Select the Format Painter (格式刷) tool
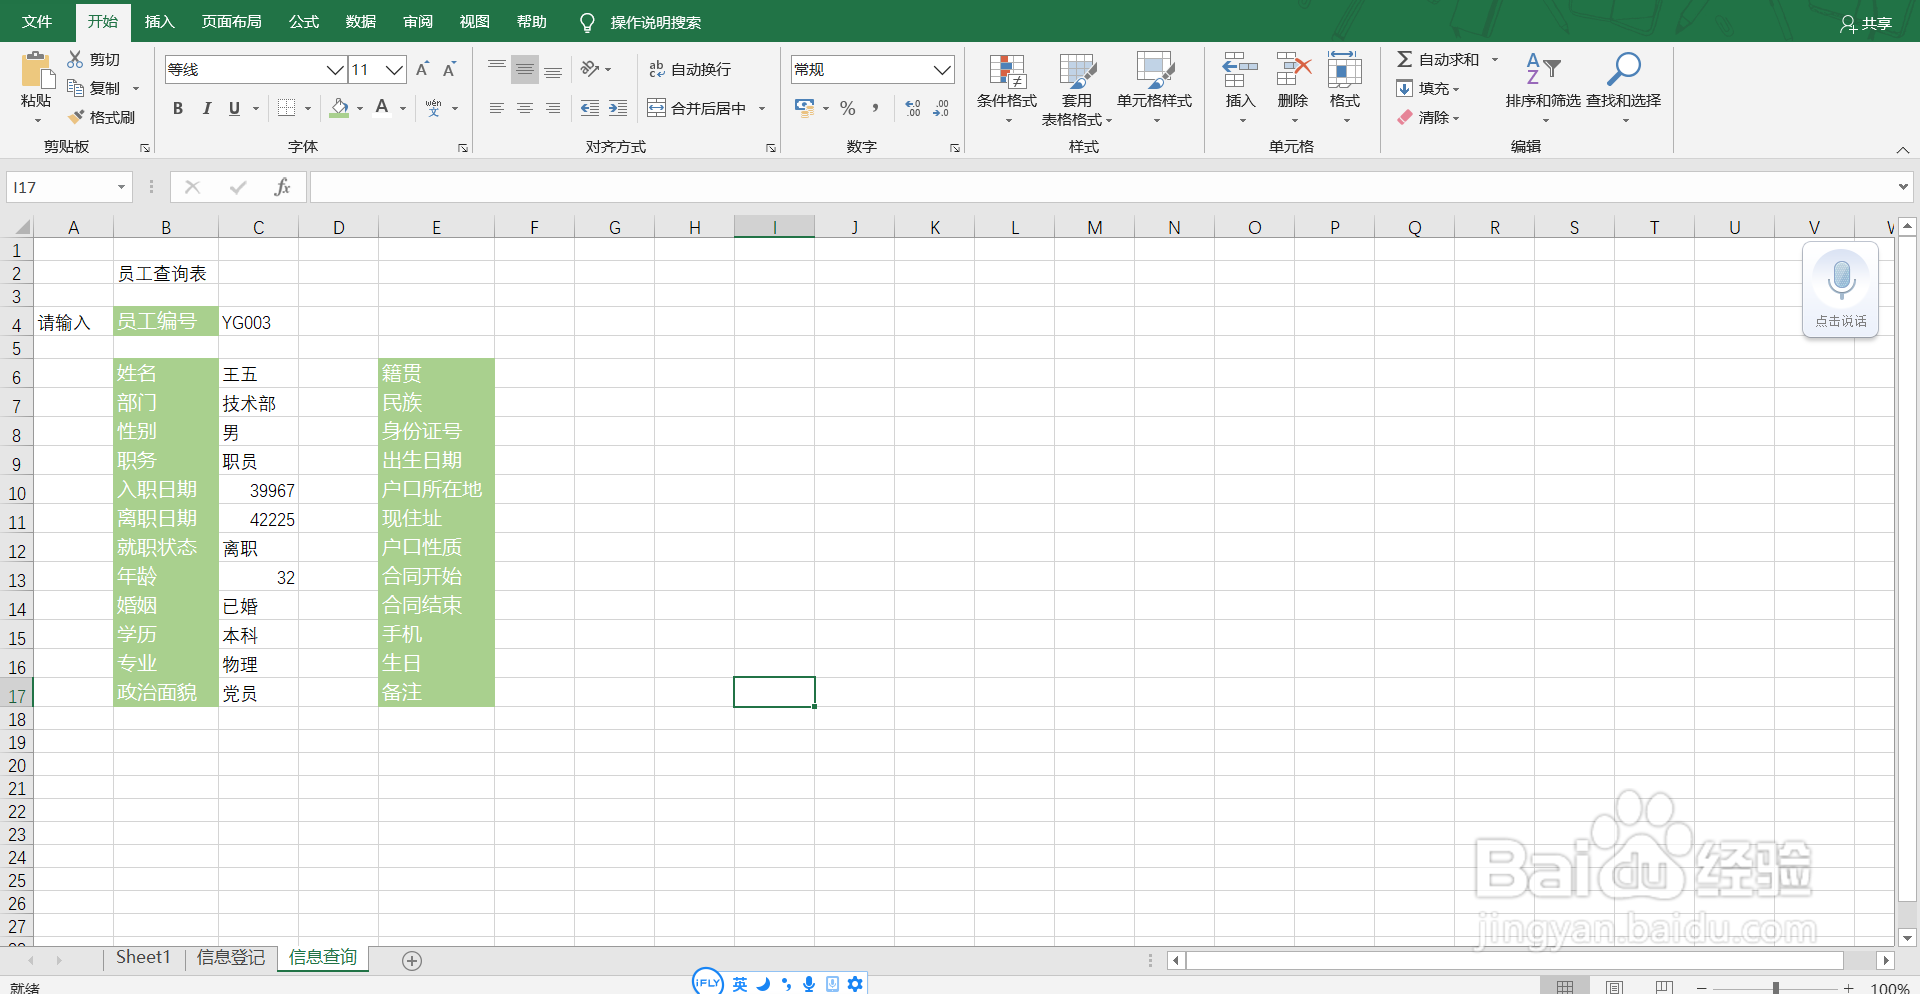Image resolution: width=1920 pixels, height=994 pixels. [101, 117]
